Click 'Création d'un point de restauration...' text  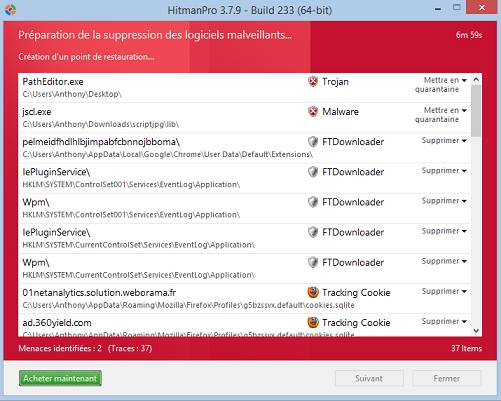[86, 57]
